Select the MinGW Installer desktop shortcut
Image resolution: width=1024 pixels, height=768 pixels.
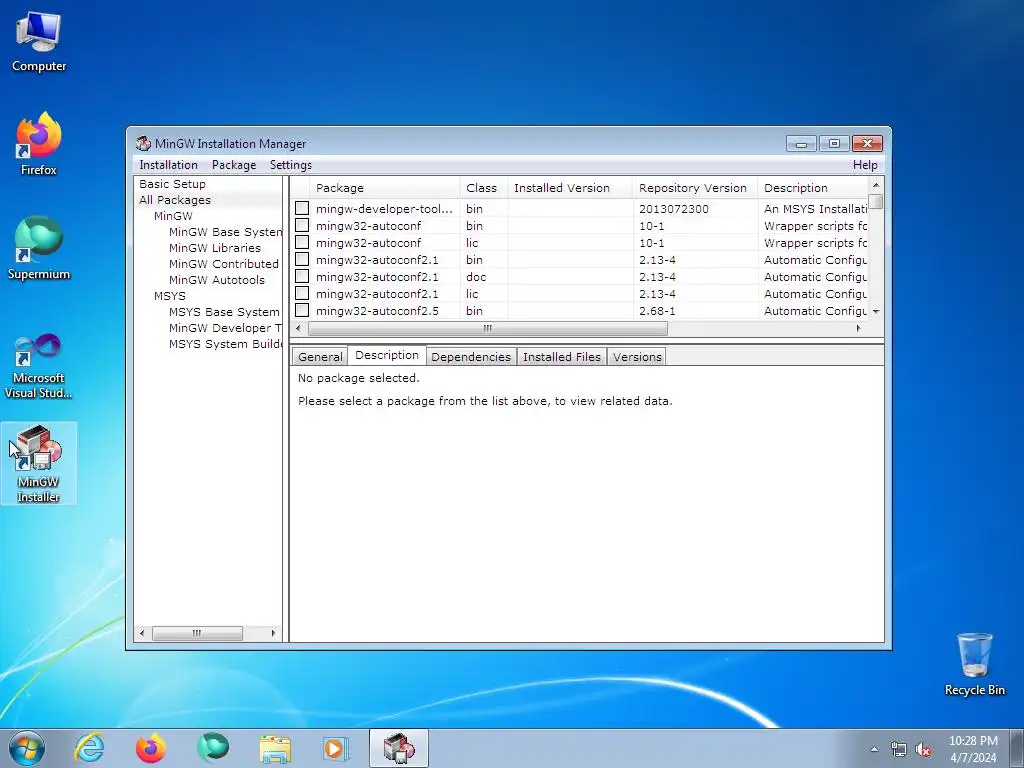coord(39,464)
